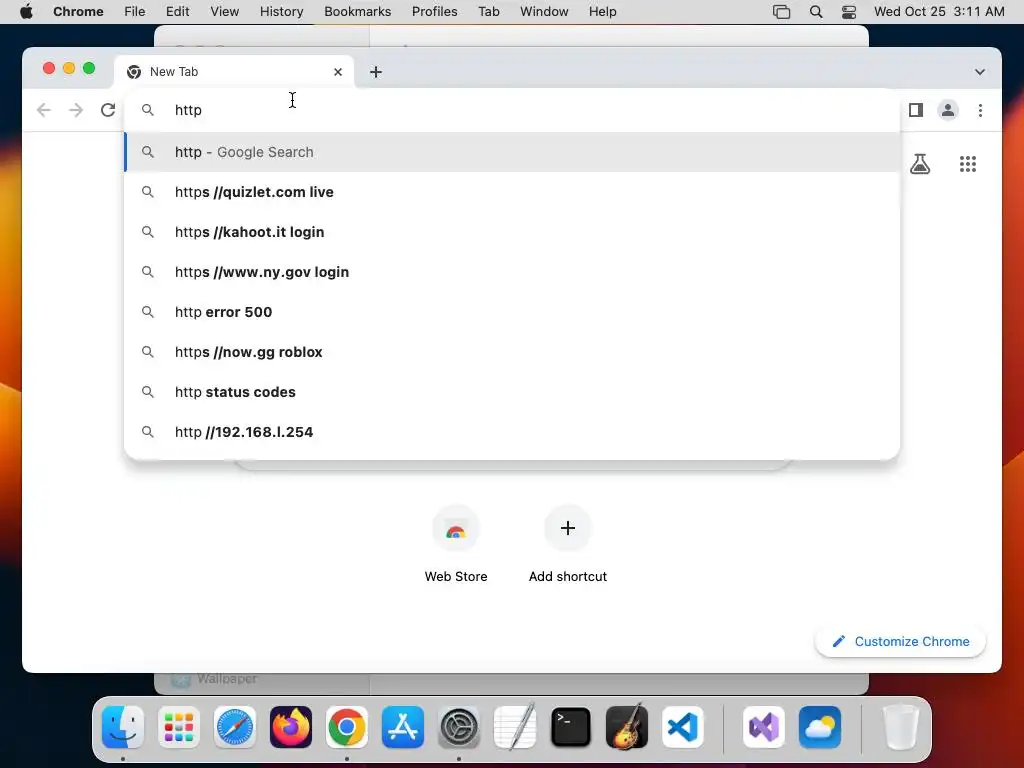Open the Tab menu

tap(488, 12)
